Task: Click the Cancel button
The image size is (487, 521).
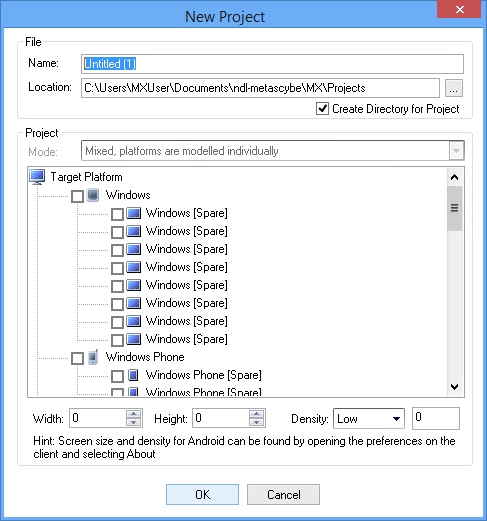Action: coord(283,495)
